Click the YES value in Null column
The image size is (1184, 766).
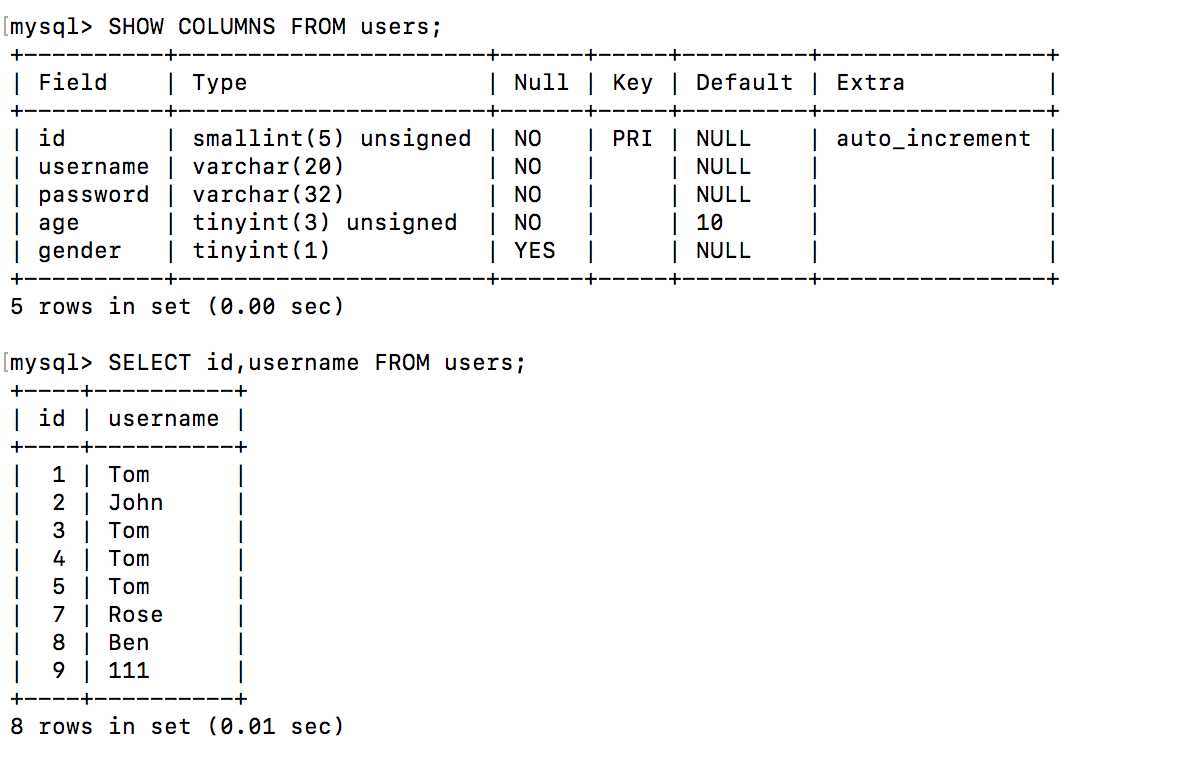pos(534,251)
